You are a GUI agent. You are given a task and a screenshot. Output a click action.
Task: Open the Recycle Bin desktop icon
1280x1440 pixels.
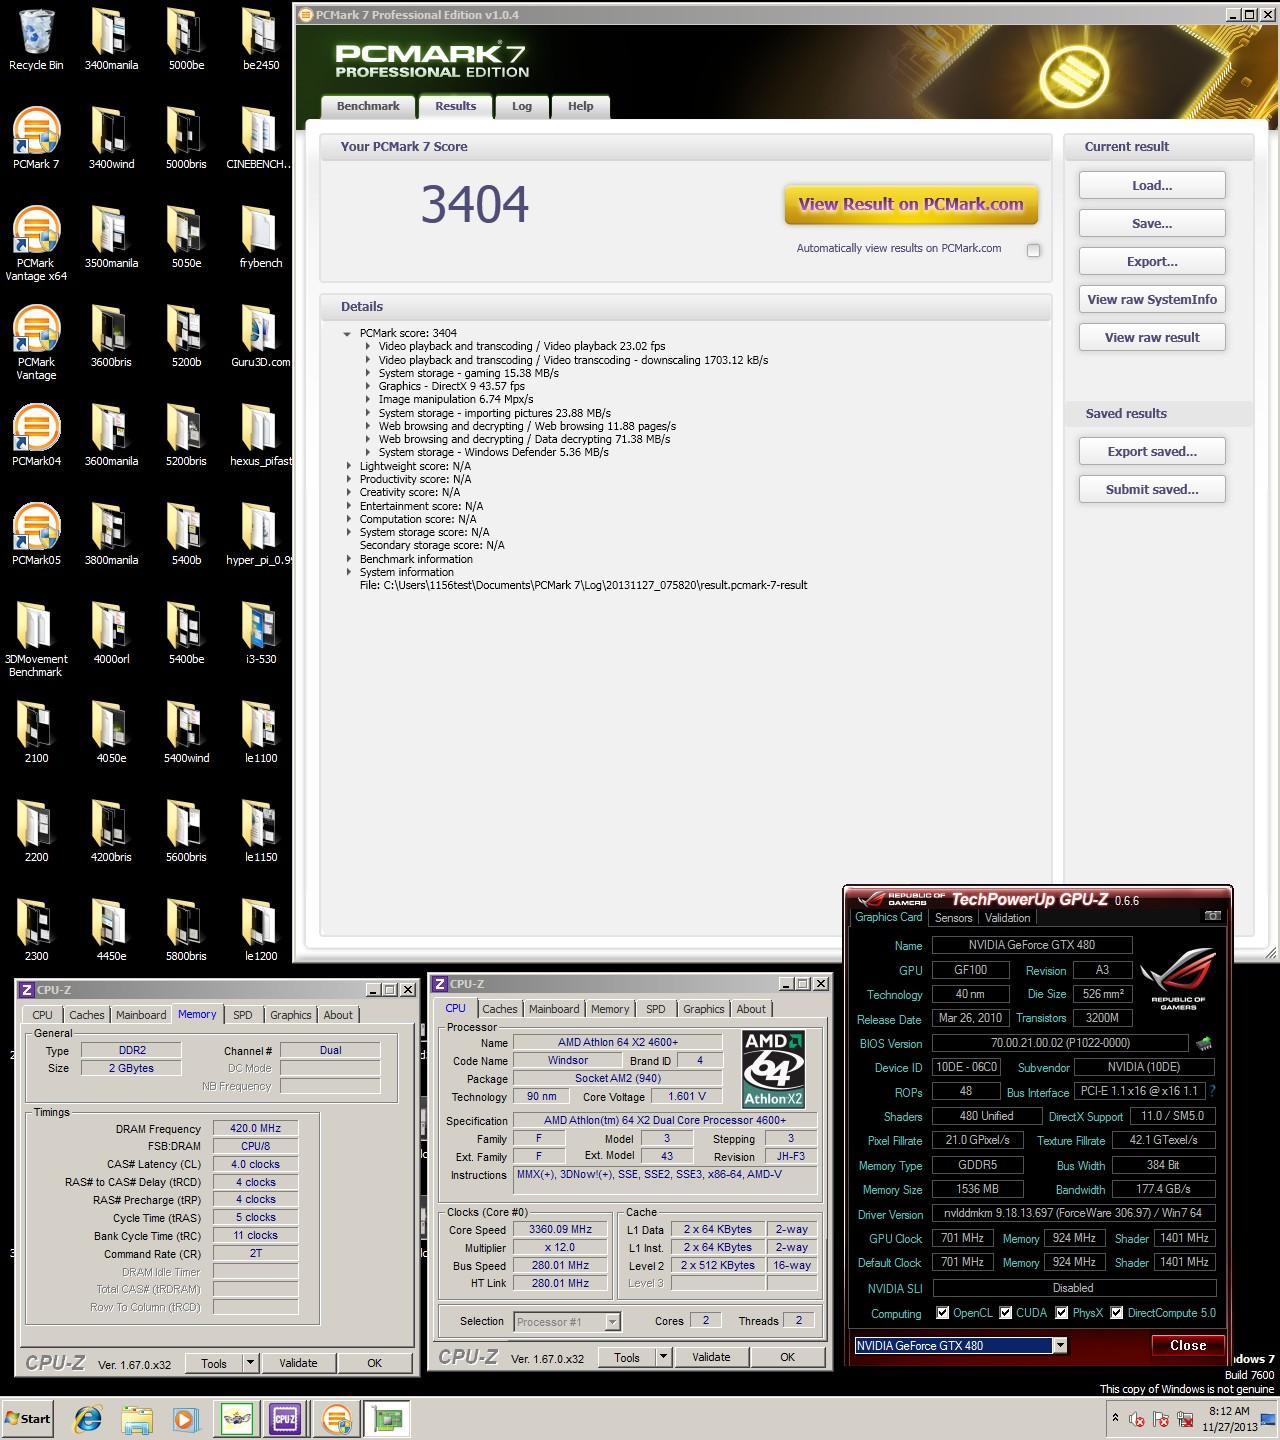(x=36, y=40)
